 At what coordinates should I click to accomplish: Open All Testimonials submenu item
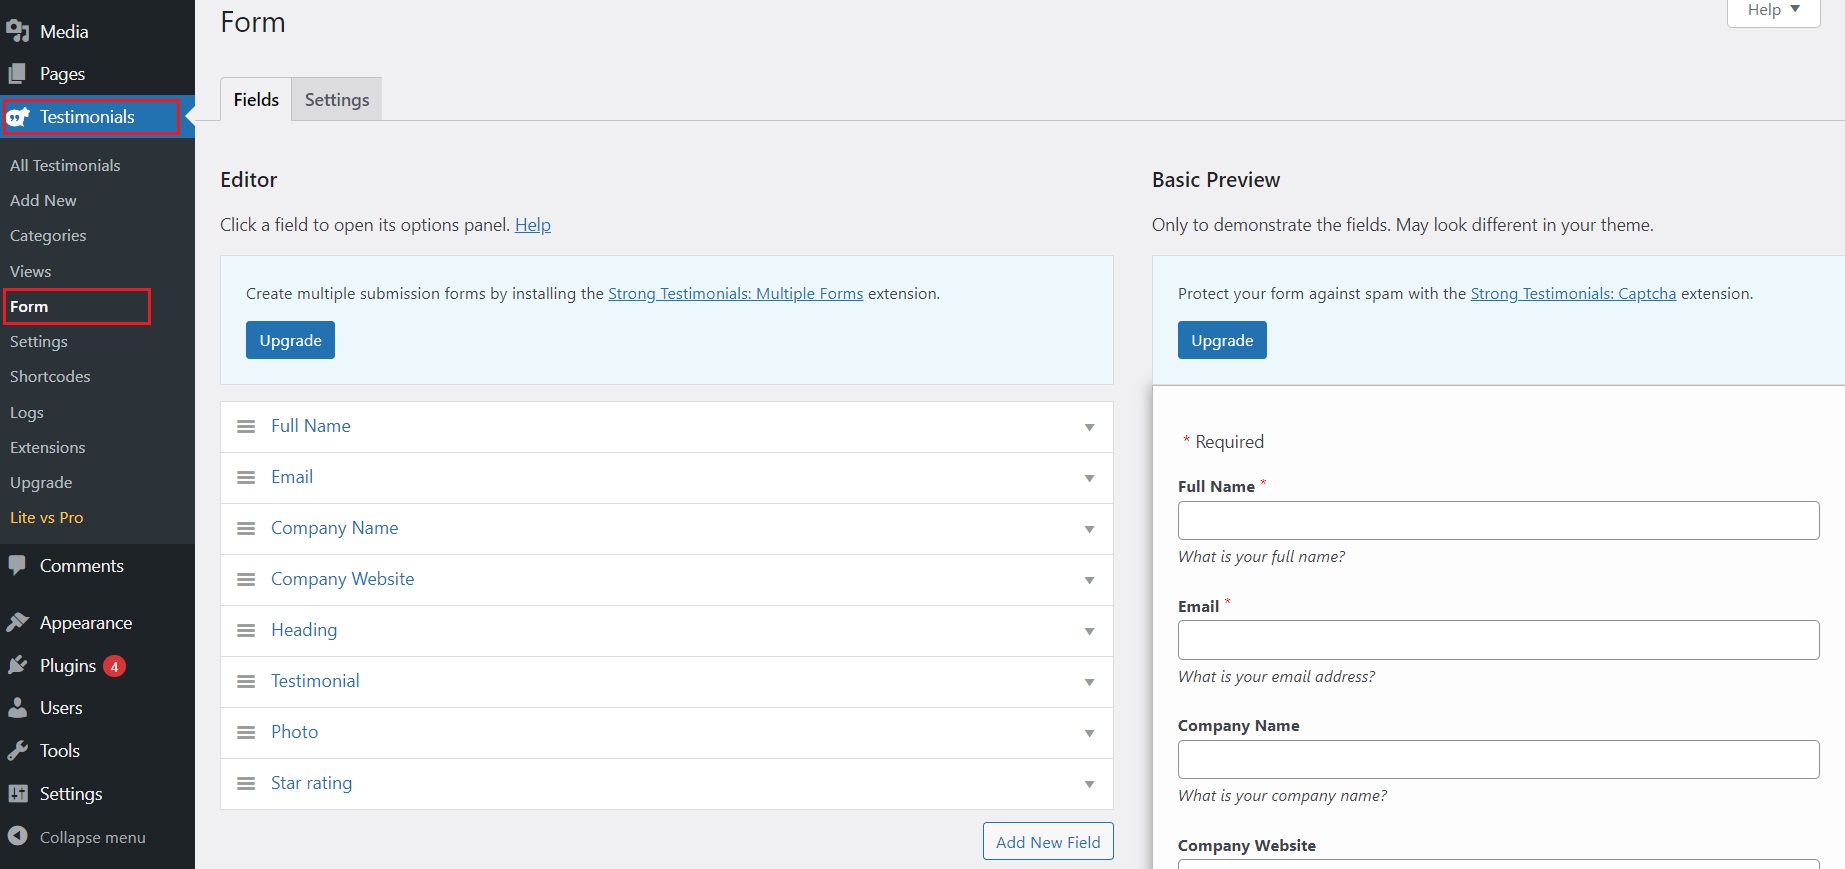[65, 165]
